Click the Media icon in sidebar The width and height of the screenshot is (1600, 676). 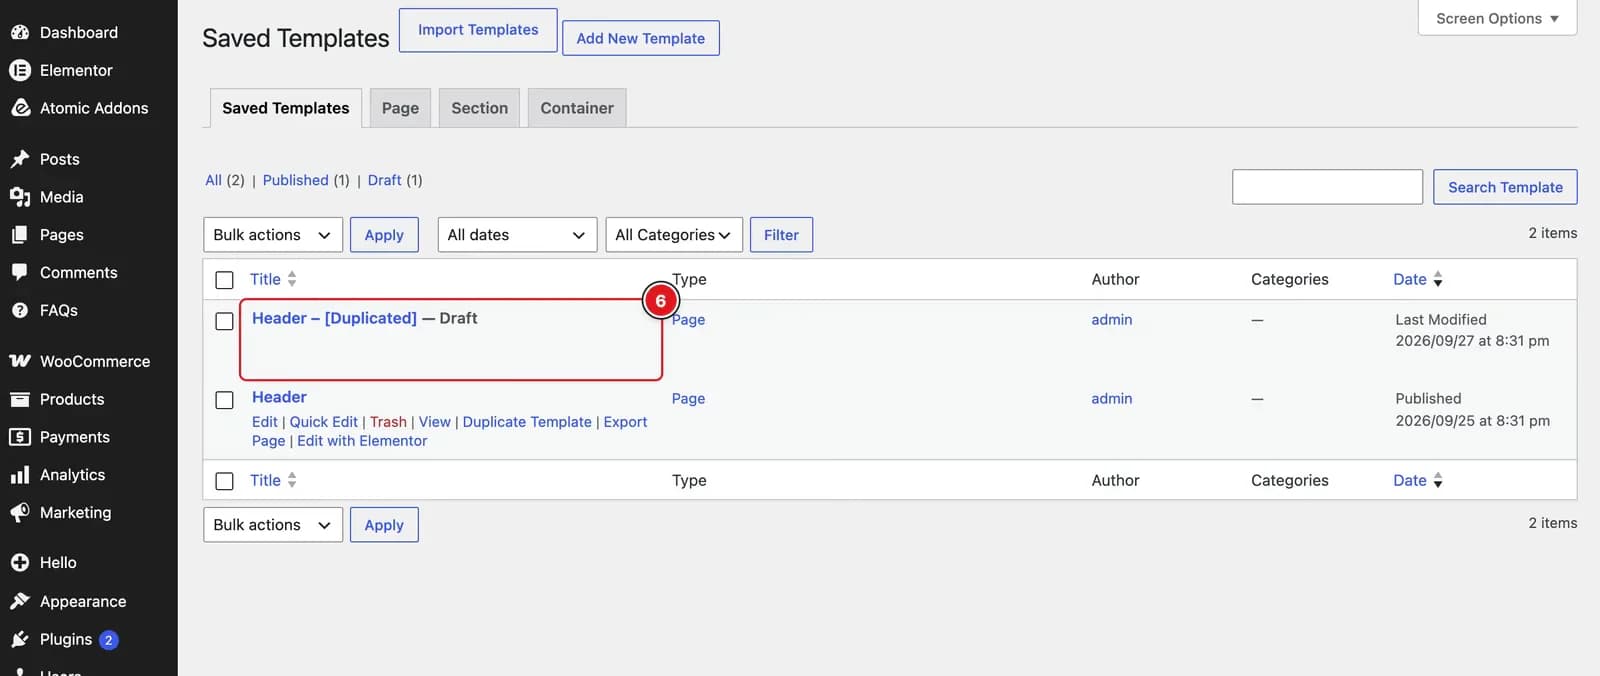point(20,197)
